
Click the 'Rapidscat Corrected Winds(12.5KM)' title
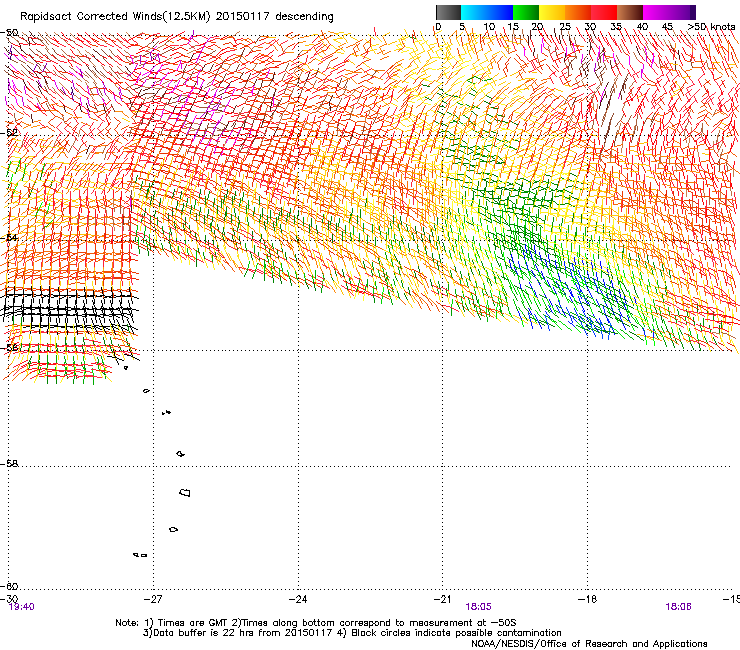[115, 17]
